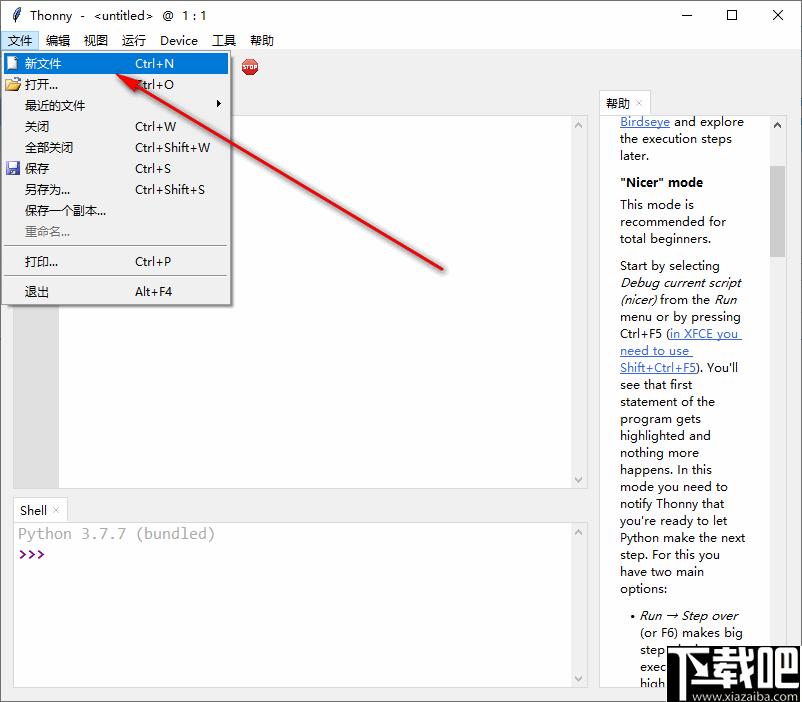Switch to the Shell tab

(33, 510)
